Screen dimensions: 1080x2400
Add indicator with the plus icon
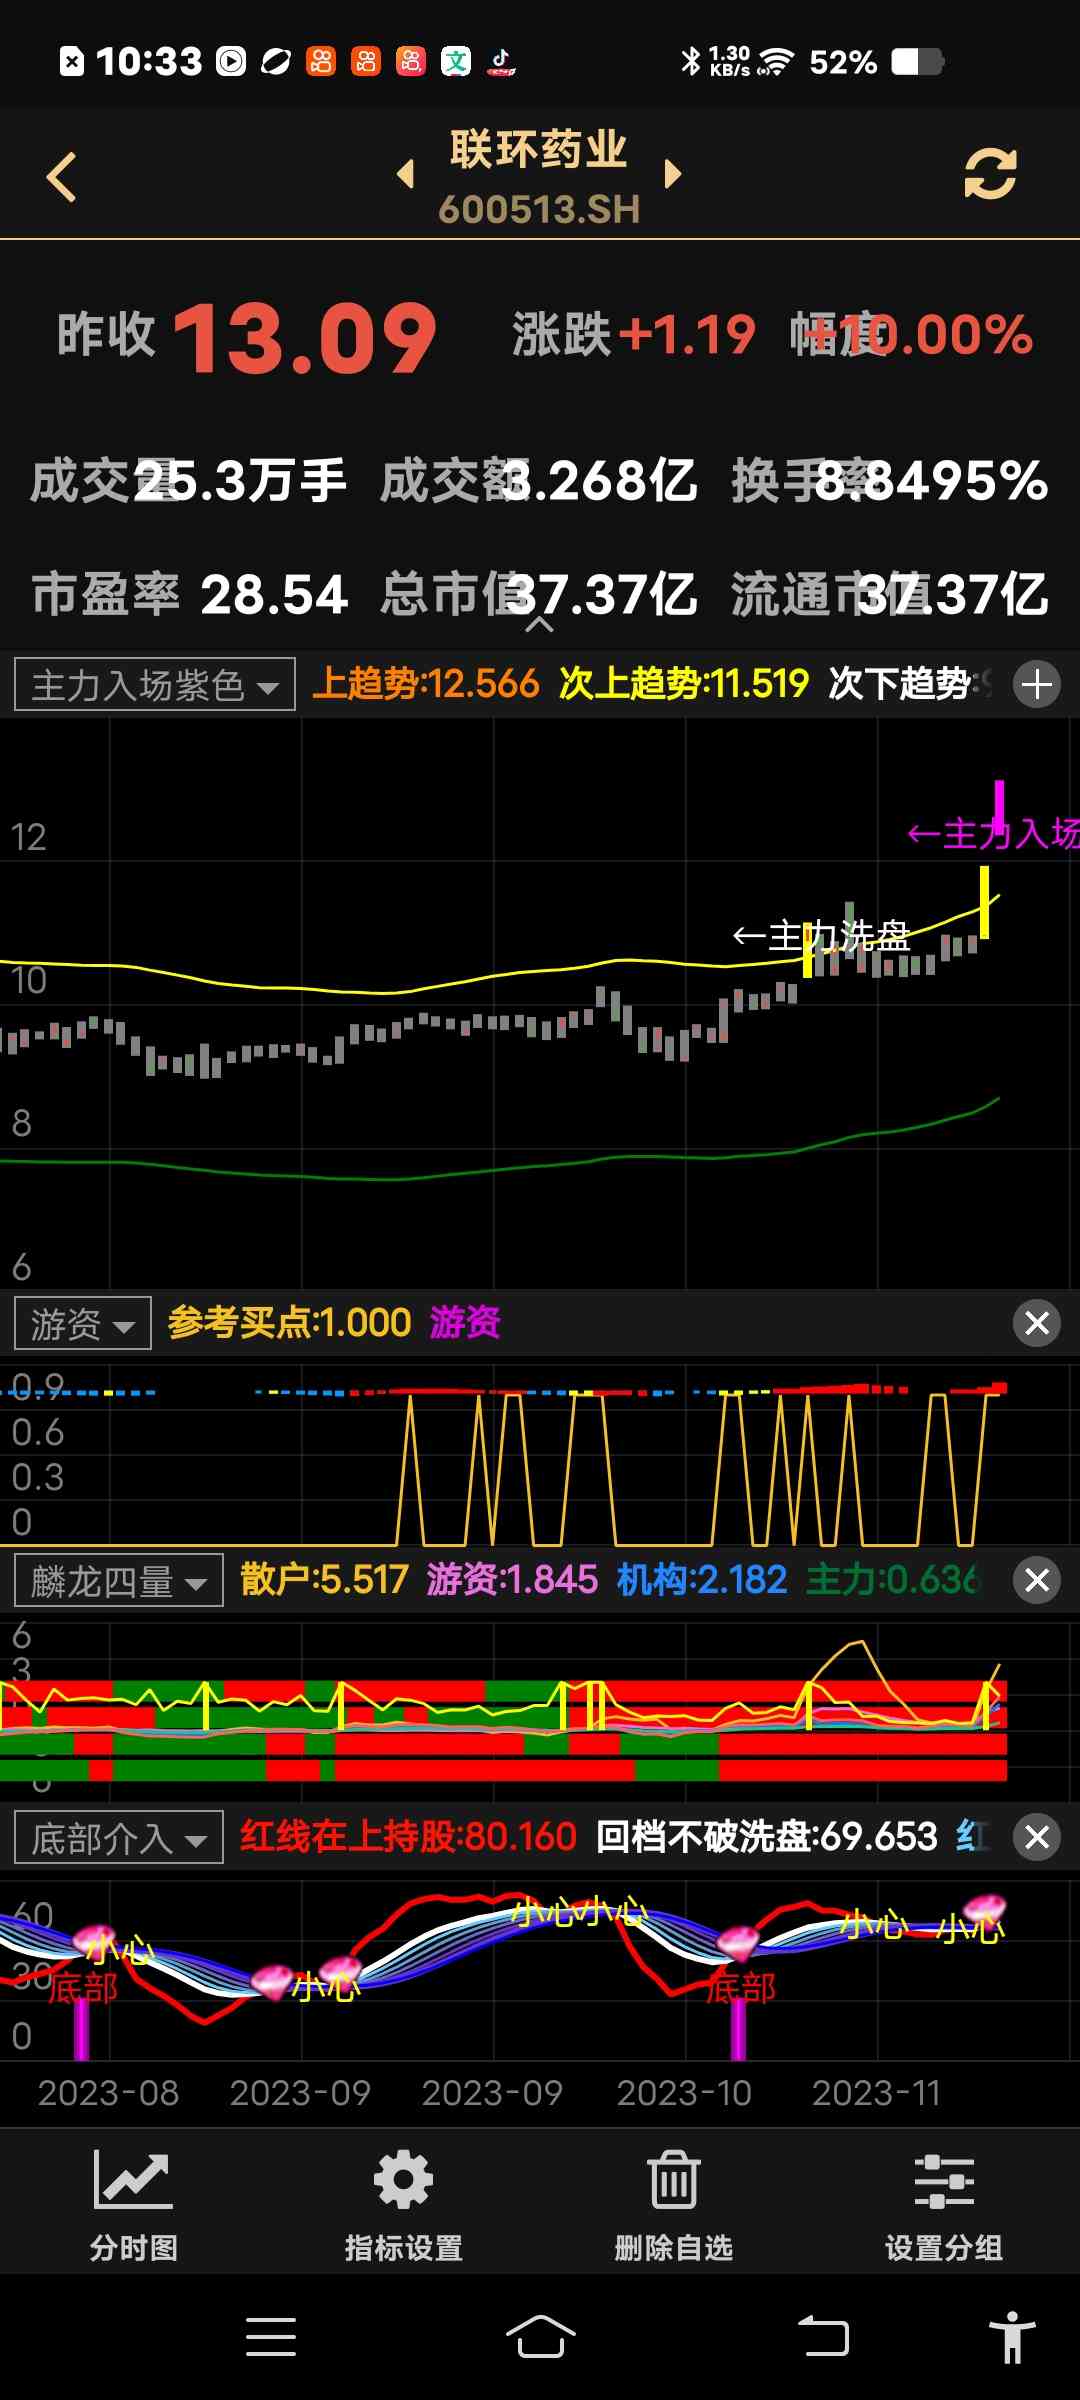click(1036, 685)
